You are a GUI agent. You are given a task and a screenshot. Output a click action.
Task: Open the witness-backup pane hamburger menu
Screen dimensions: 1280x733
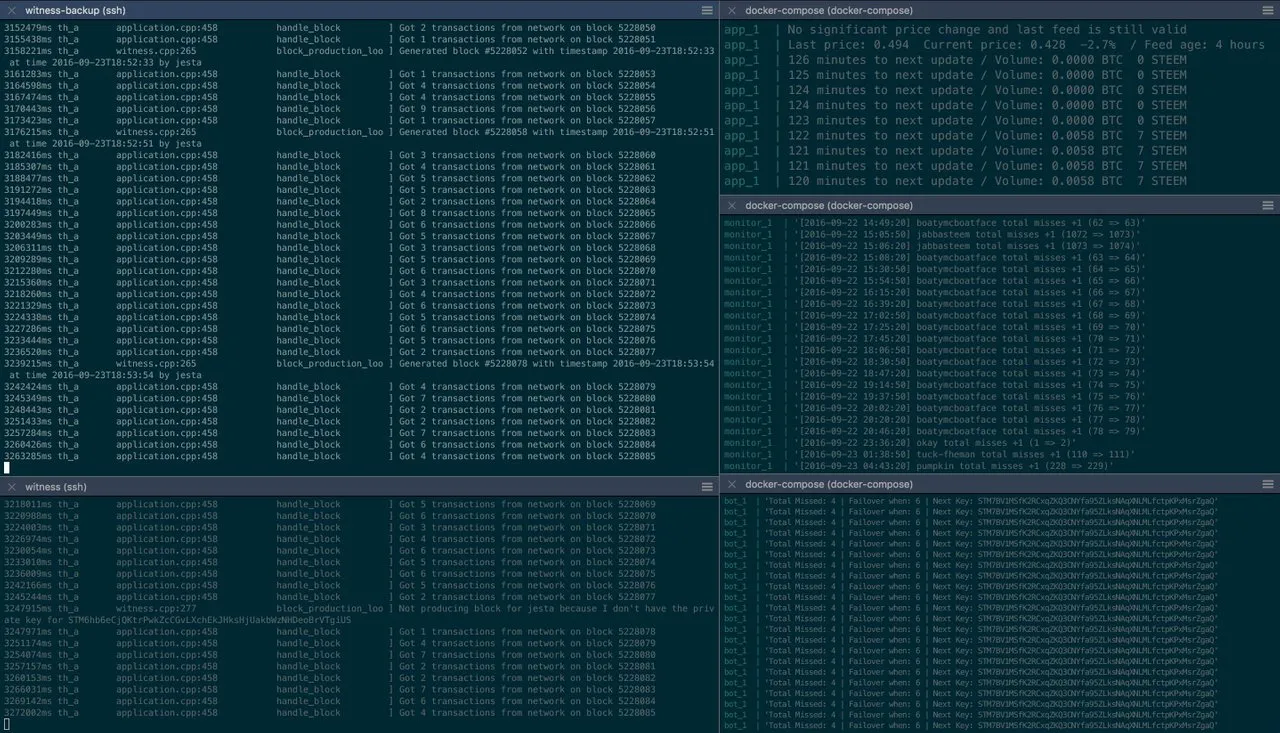coord(707,10)
